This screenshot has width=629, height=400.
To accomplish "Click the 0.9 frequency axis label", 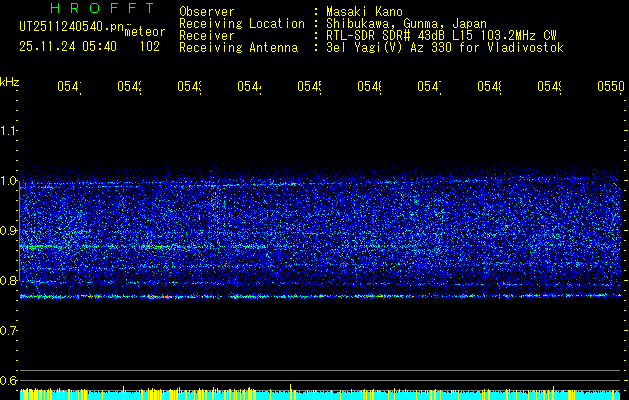I will point(8,231).
